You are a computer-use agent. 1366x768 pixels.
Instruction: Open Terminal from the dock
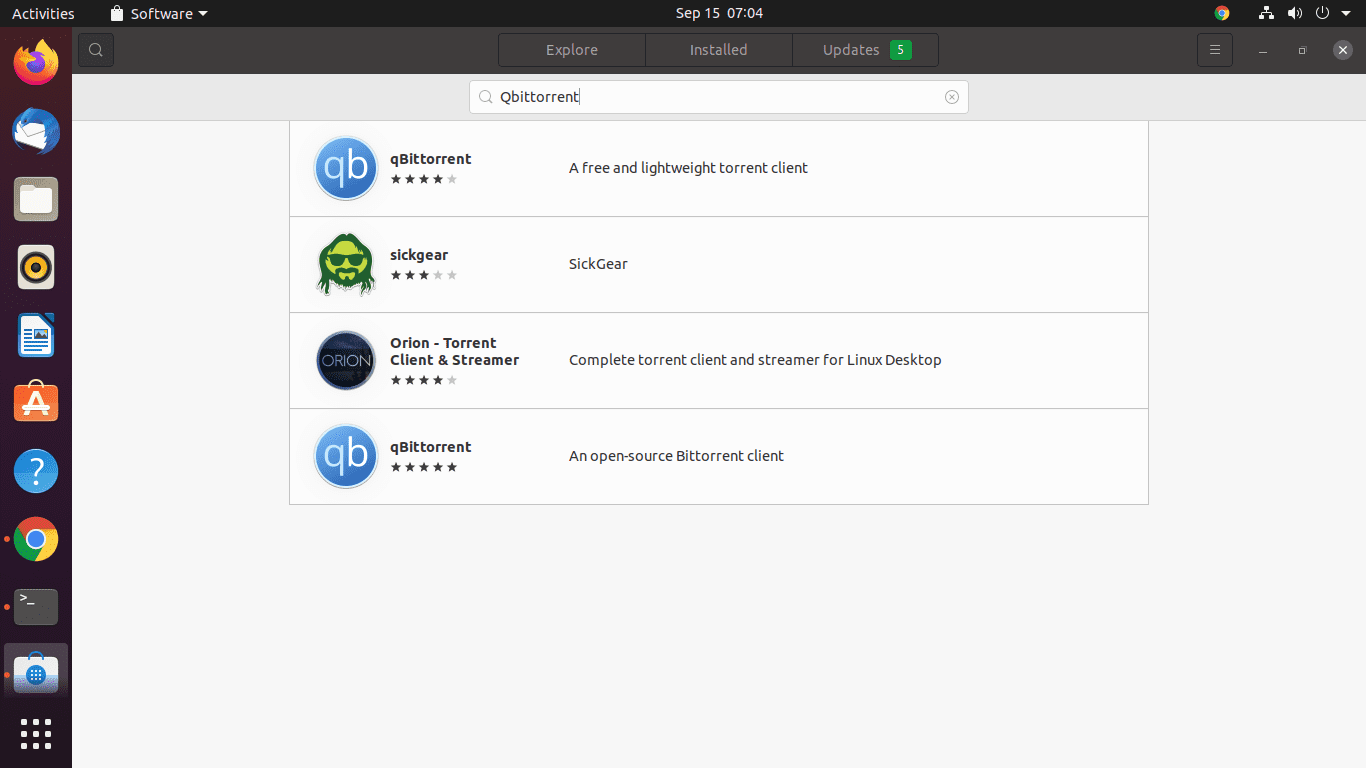click(36, 607)
